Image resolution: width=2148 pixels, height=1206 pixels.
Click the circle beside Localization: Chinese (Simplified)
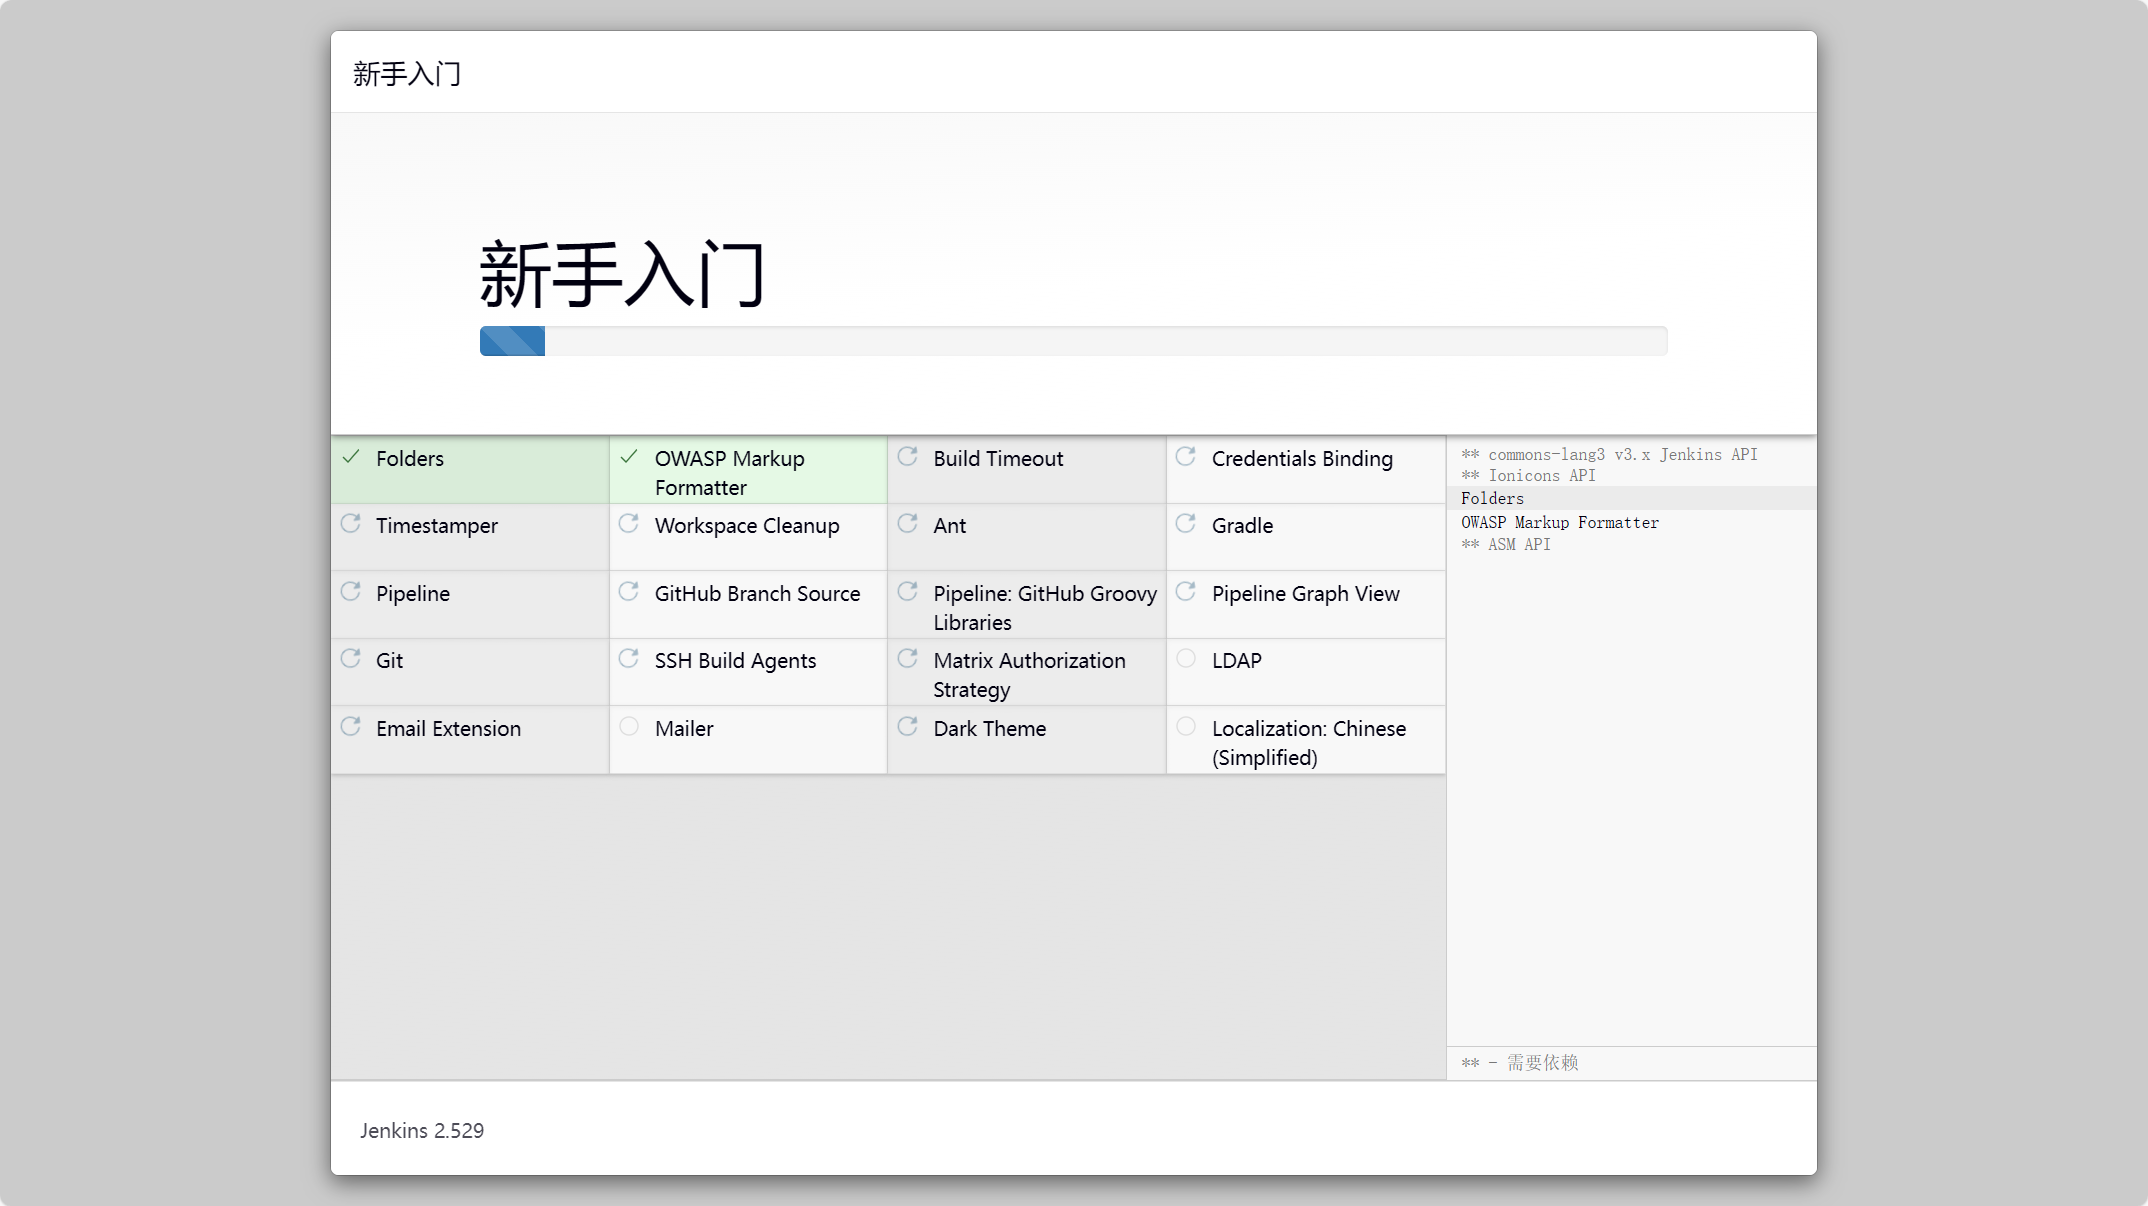tap(1186, 727)
